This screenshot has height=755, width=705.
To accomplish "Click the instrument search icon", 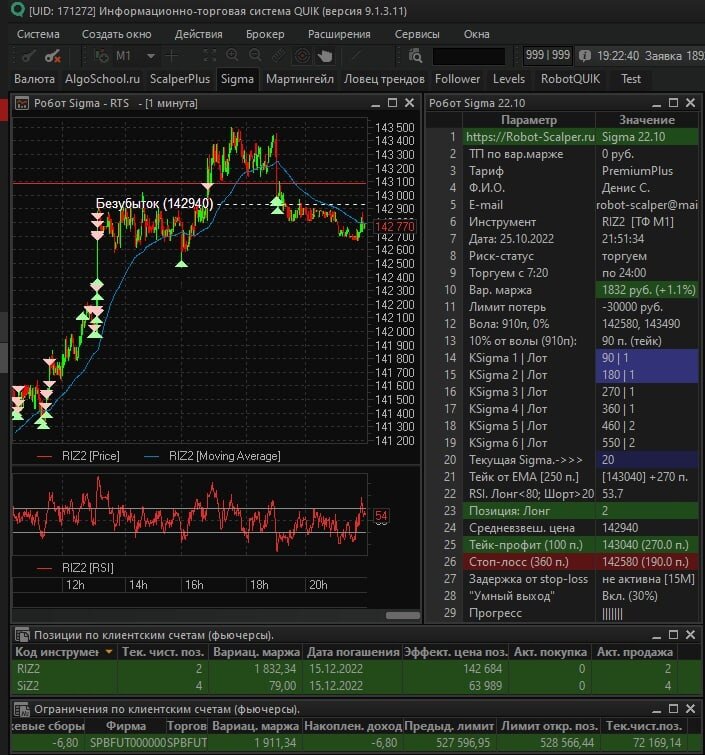I will click(415, 56).
